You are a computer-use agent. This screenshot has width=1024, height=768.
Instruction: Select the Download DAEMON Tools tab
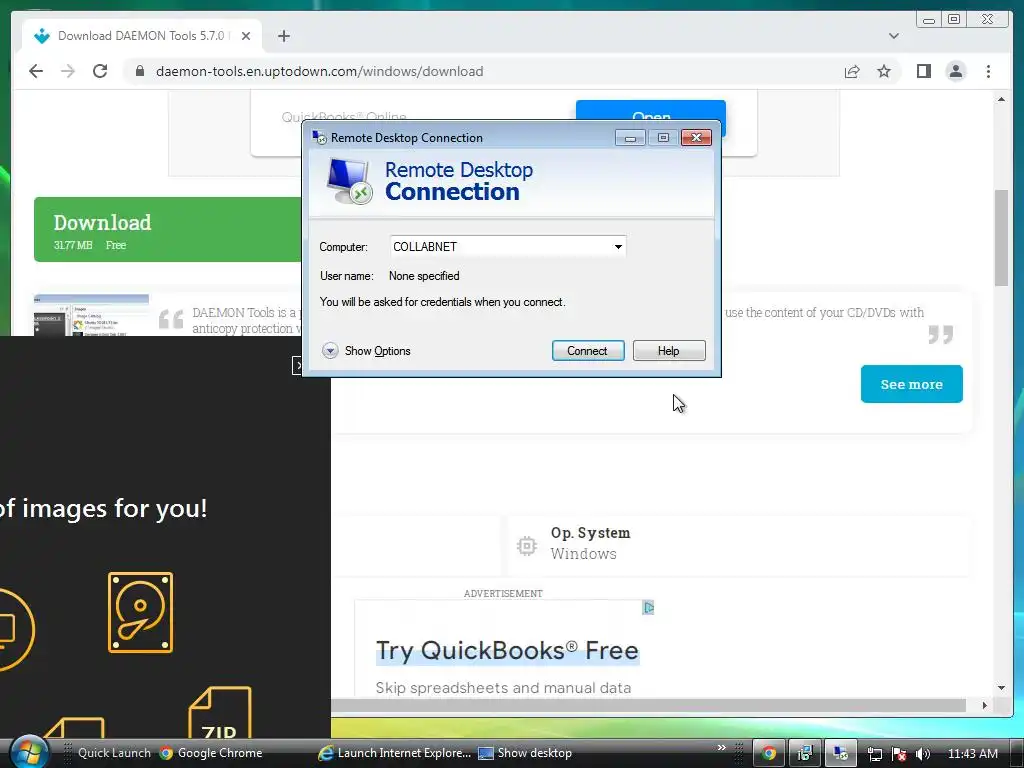click(x=141, y=36)
